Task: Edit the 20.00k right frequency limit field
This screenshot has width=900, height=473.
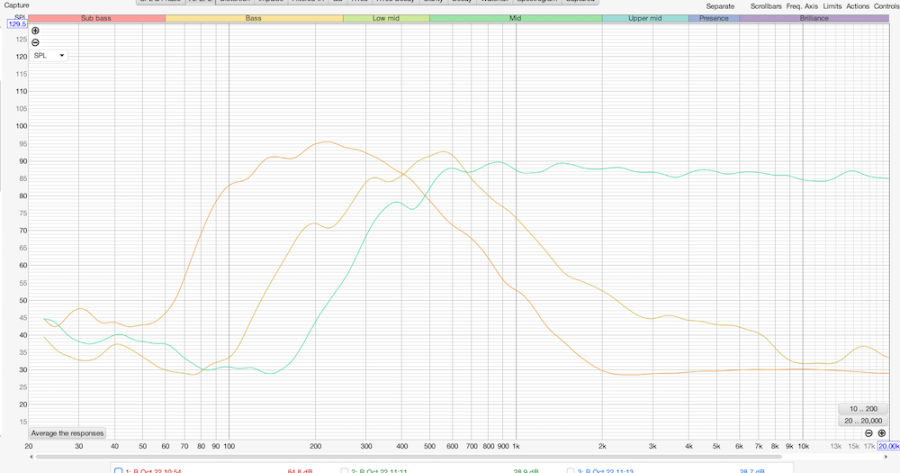Action: [x=888, y=446]
